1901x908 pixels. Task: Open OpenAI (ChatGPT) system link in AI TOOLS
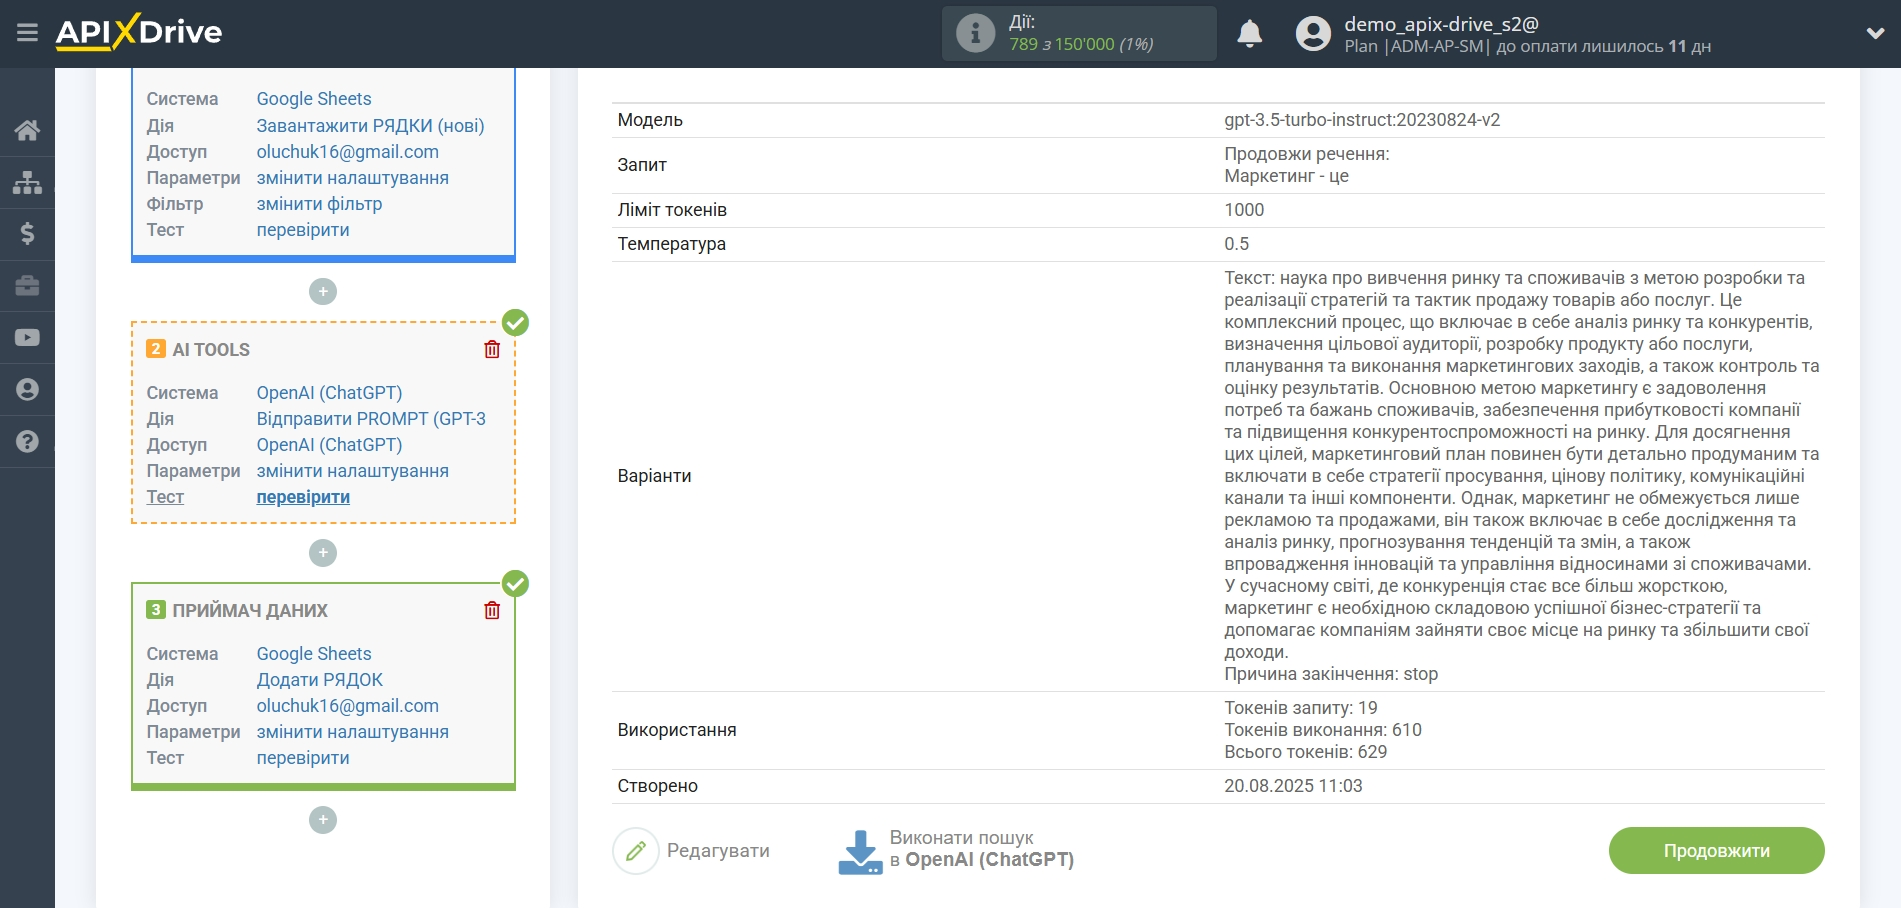[329, 393]
